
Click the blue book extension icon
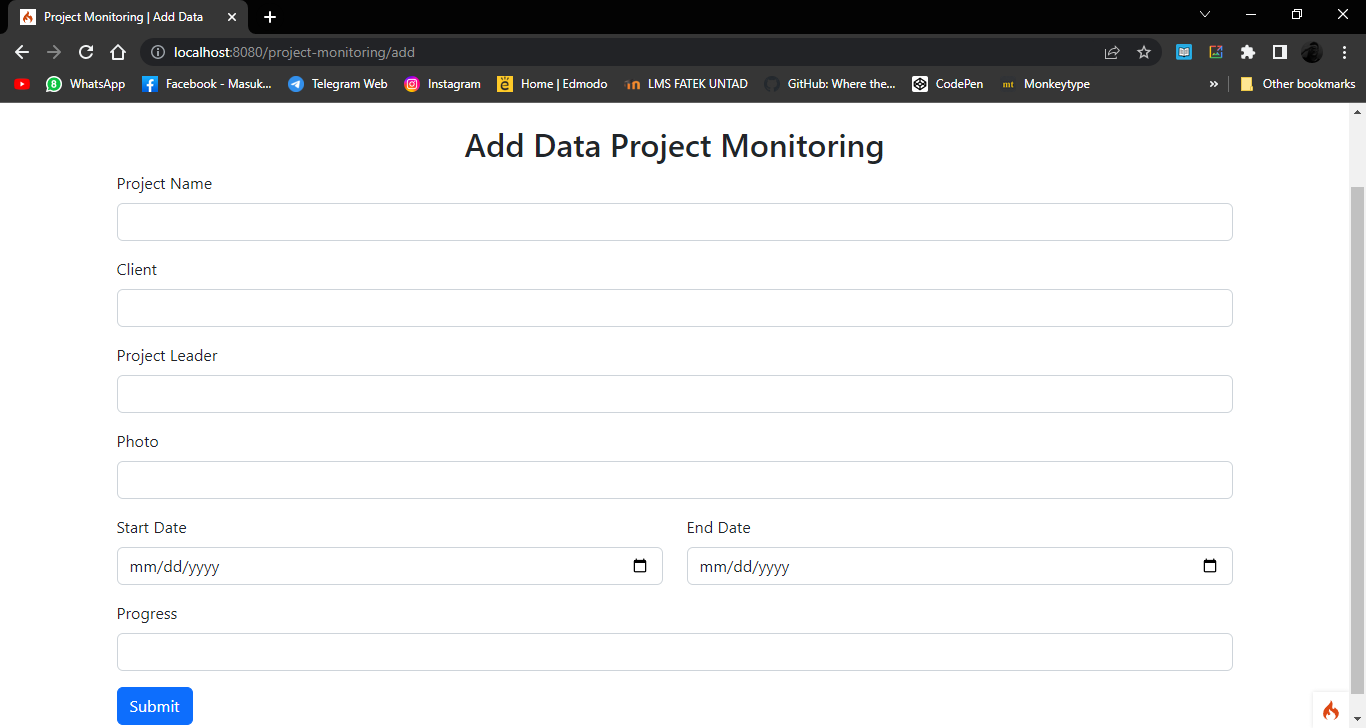click(1184, 52)
